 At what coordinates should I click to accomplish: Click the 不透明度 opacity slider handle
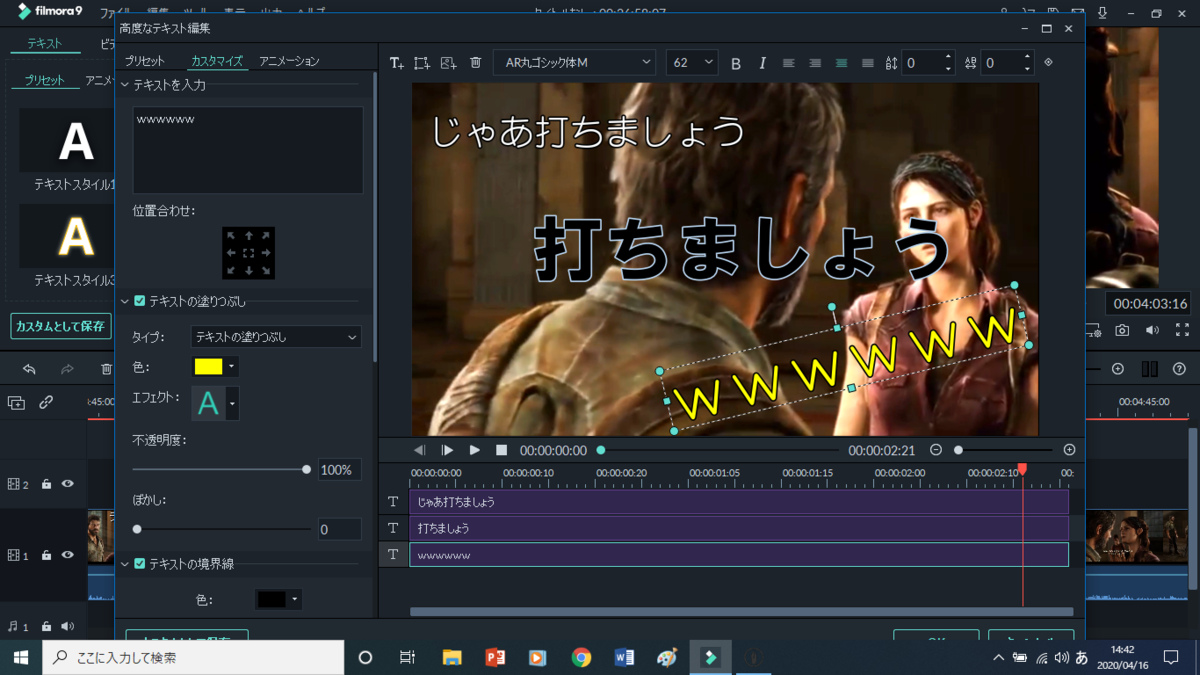(x=306, y=469)
